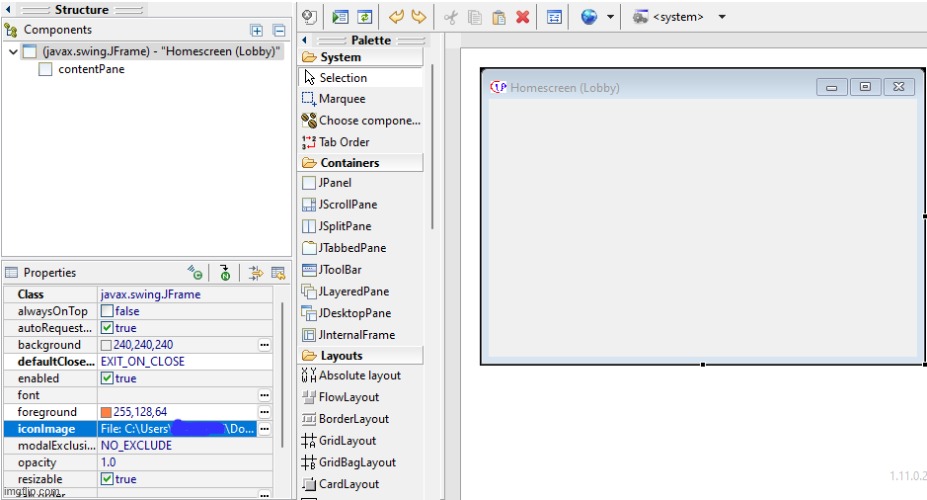Image resolution: width=927 pixels, height=500 pixels.
Task: Collapse the Palette panel with its arrow
Action: point(304,40)
